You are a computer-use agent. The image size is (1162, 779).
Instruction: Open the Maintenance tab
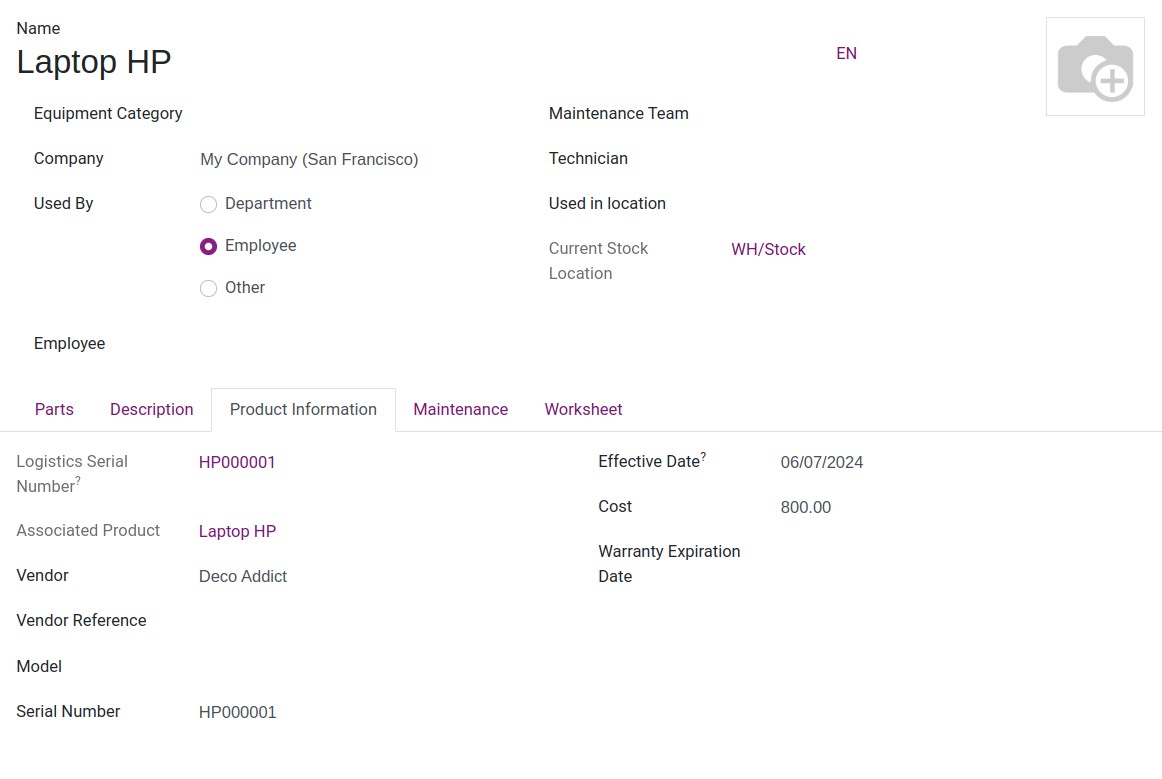[460, 410]
